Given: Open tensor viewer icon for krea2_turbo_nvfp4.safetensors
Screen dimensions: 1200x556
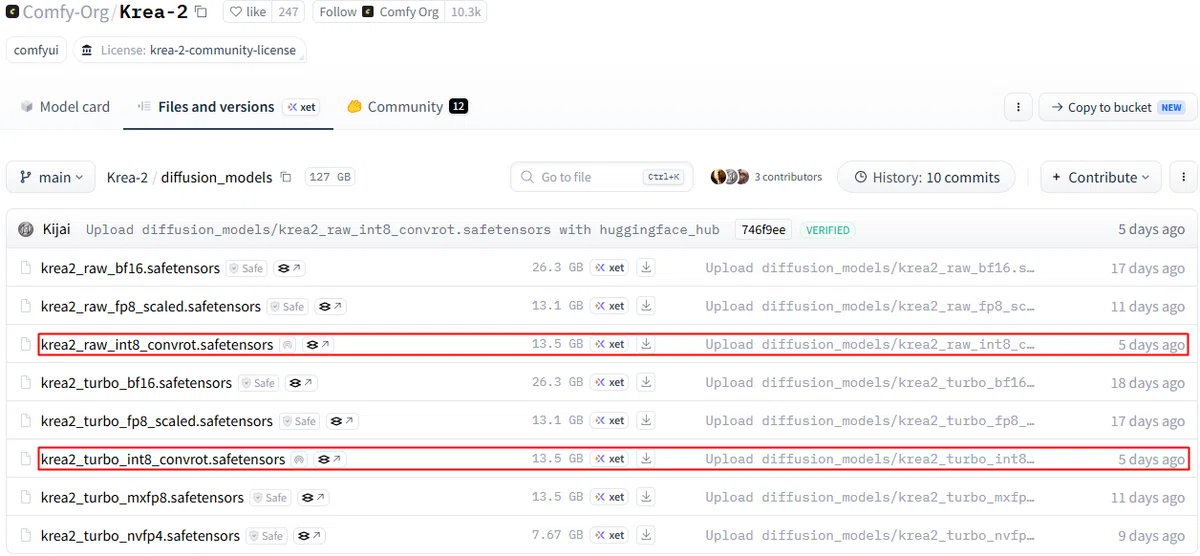Looking at the screenshot, I should [310, 536].
